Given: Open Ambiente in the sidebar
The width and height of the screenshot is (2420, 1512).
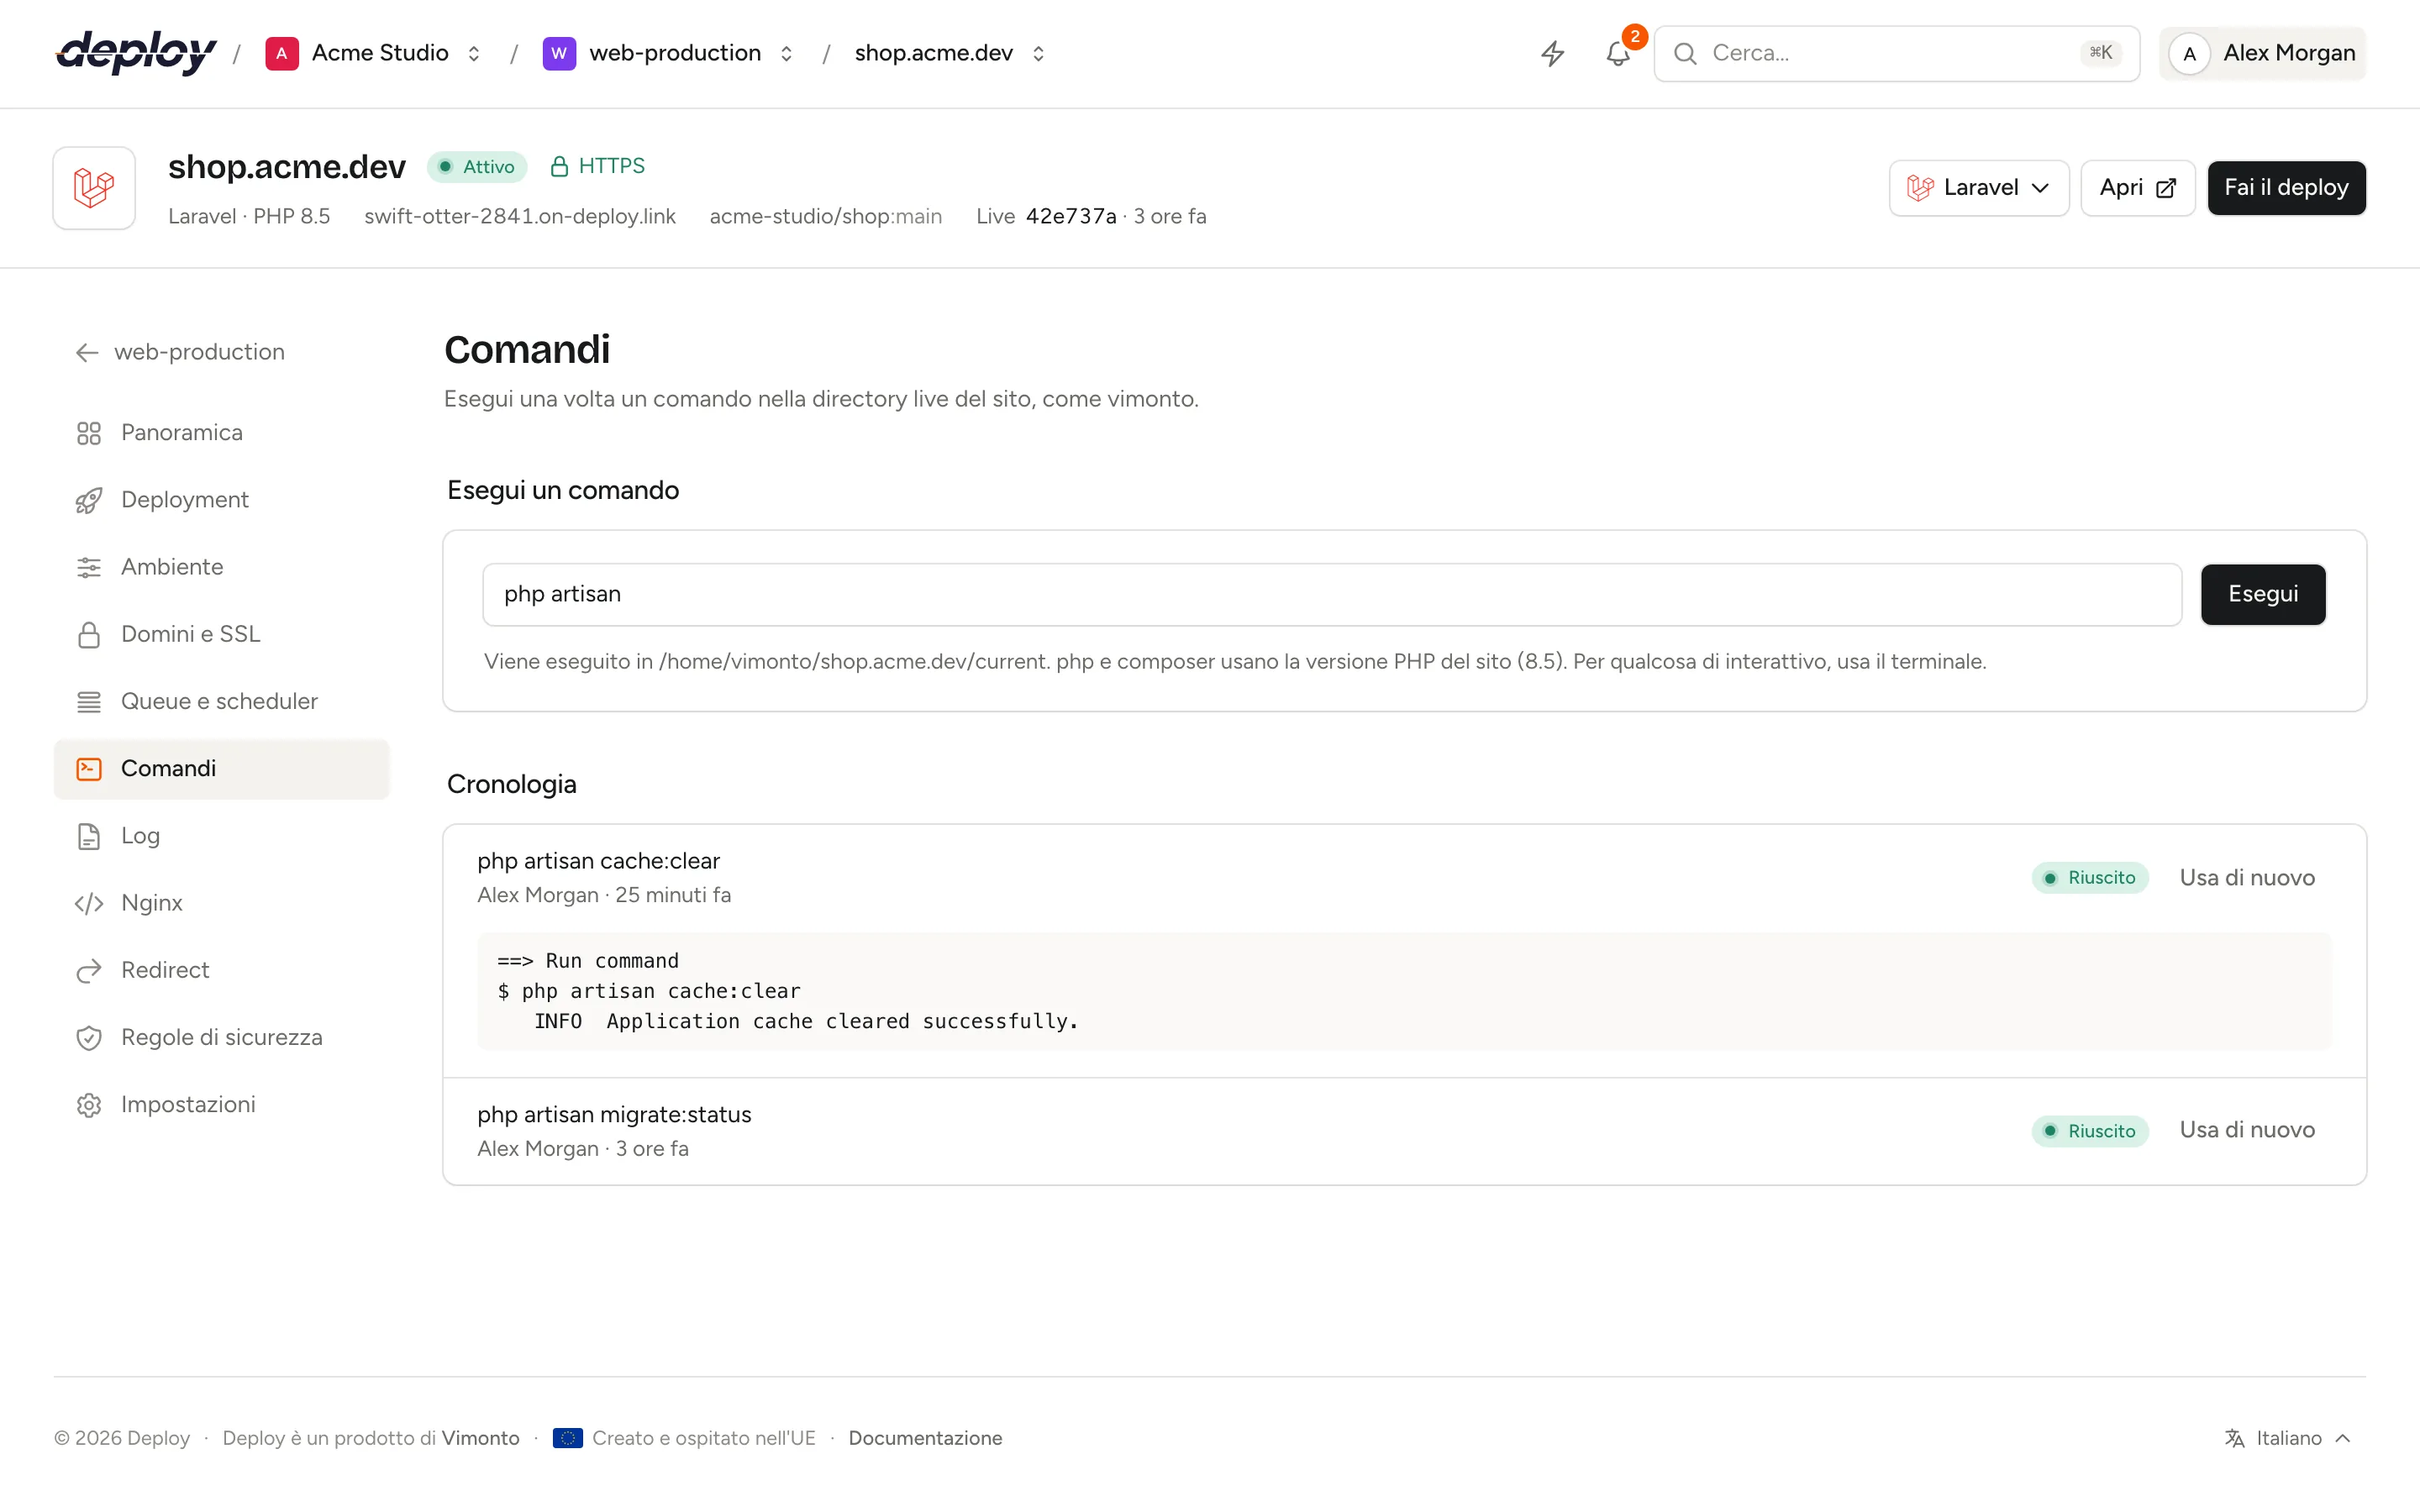Looking at the screenshot, I should 221,567.
